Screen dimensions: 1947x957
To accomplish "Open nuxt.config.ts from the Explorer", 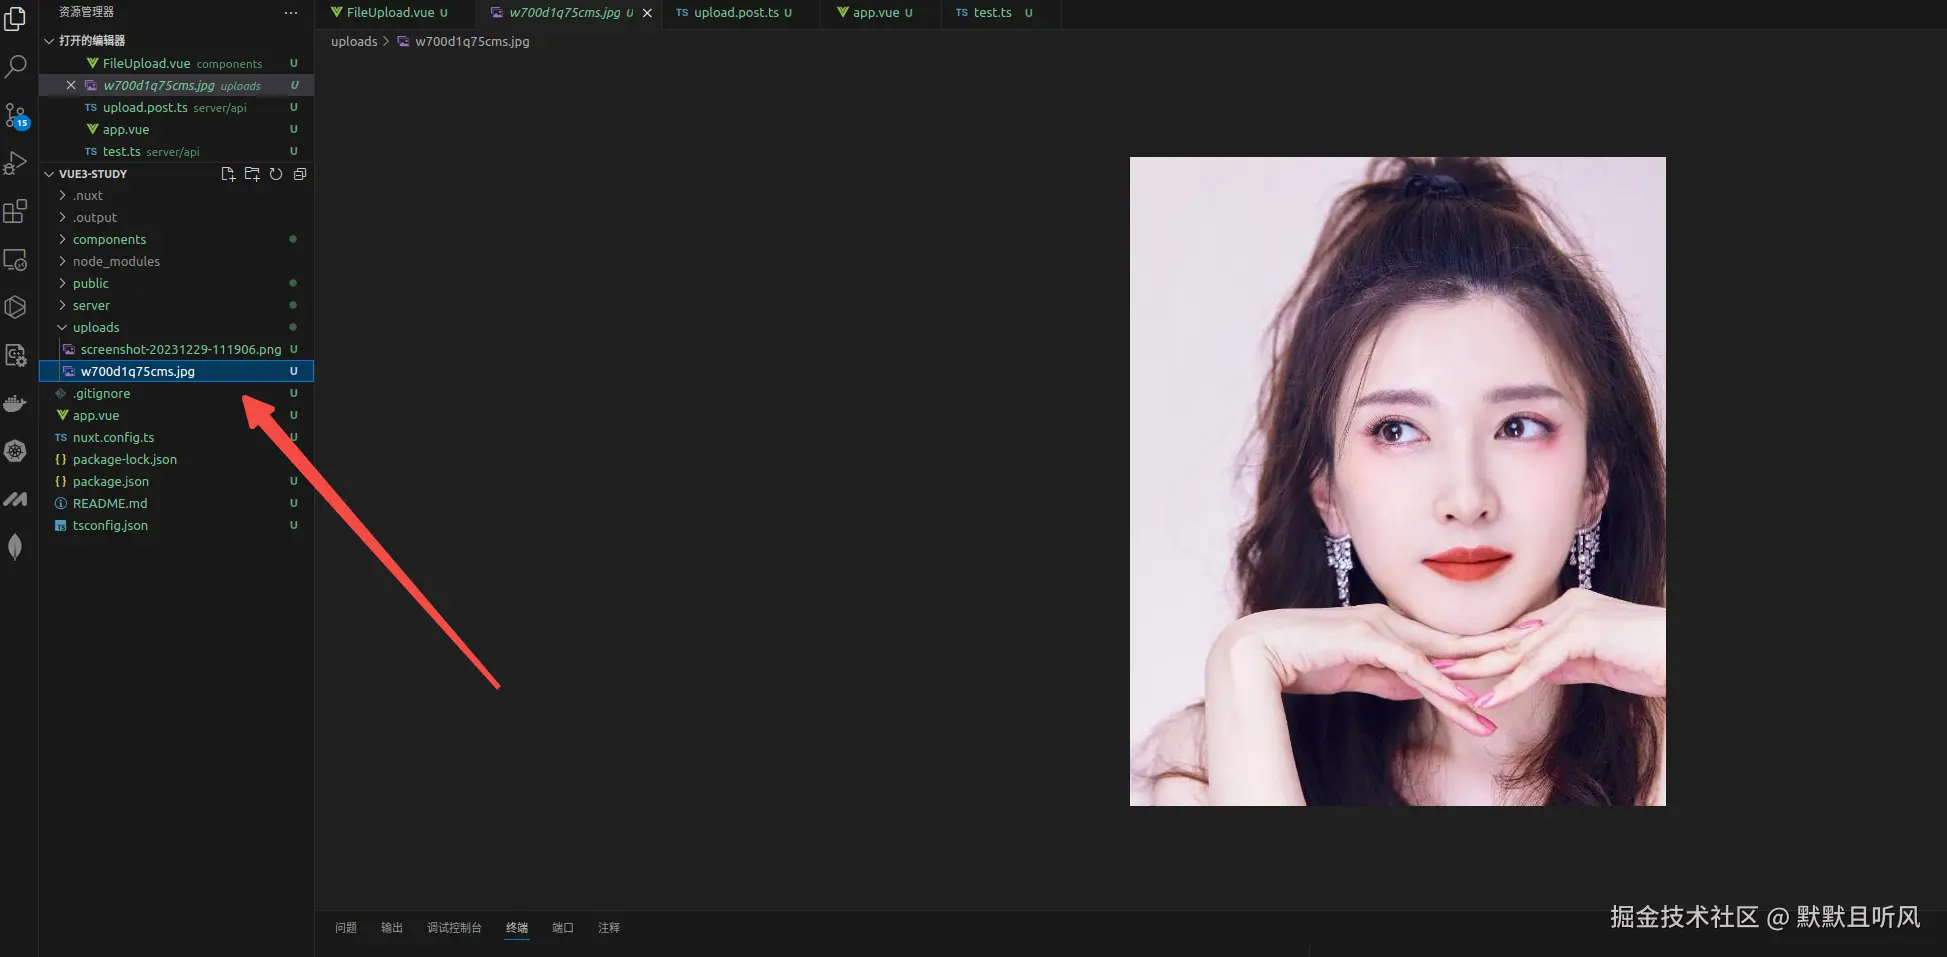I will [x=113, y=437].
